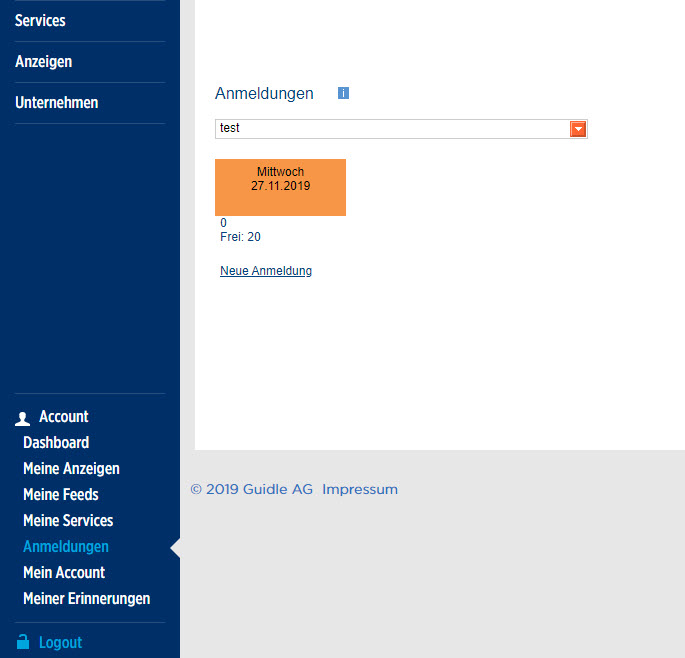Navigate to Unternehmen in the sidebar

click(x=56, y=102)
